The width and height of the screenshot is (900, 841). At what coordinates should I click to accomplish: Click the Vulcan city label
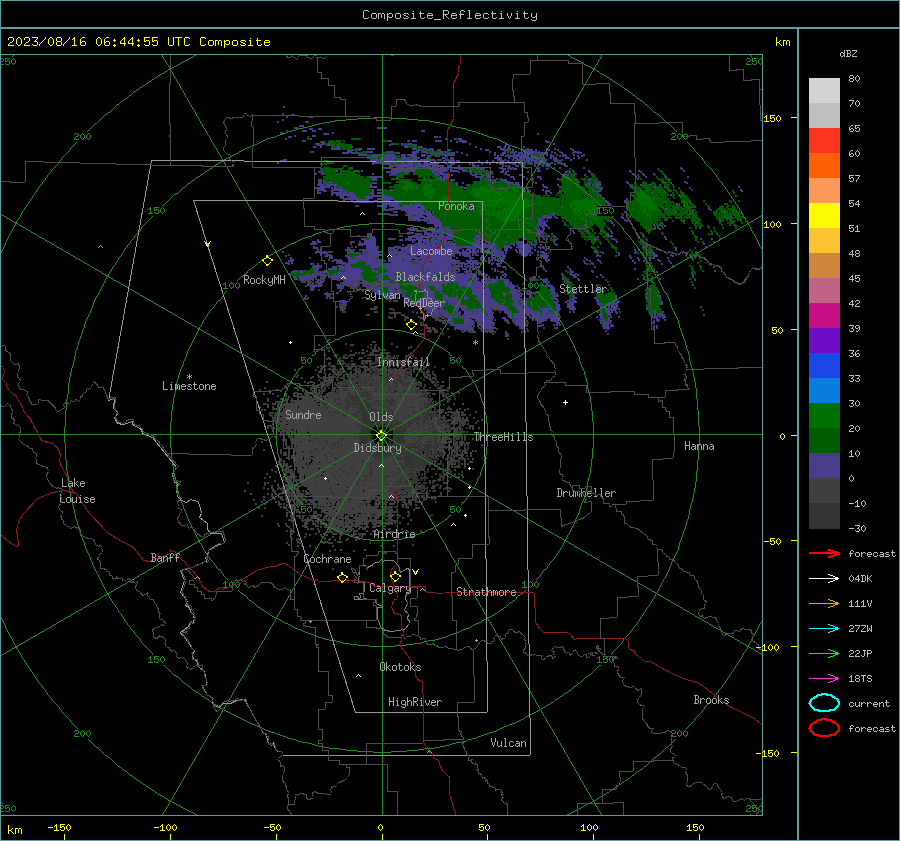click(508, 743)
